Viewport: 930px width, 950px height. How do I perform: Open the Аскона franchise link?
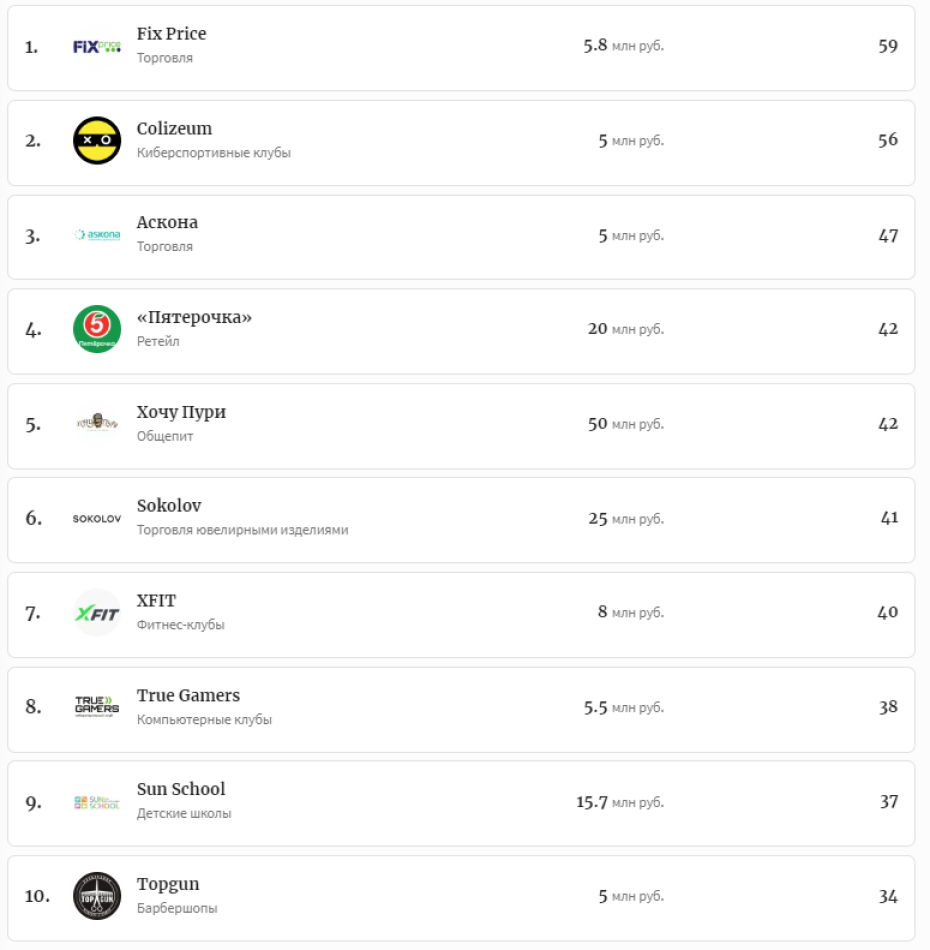[x=167, y=222]
